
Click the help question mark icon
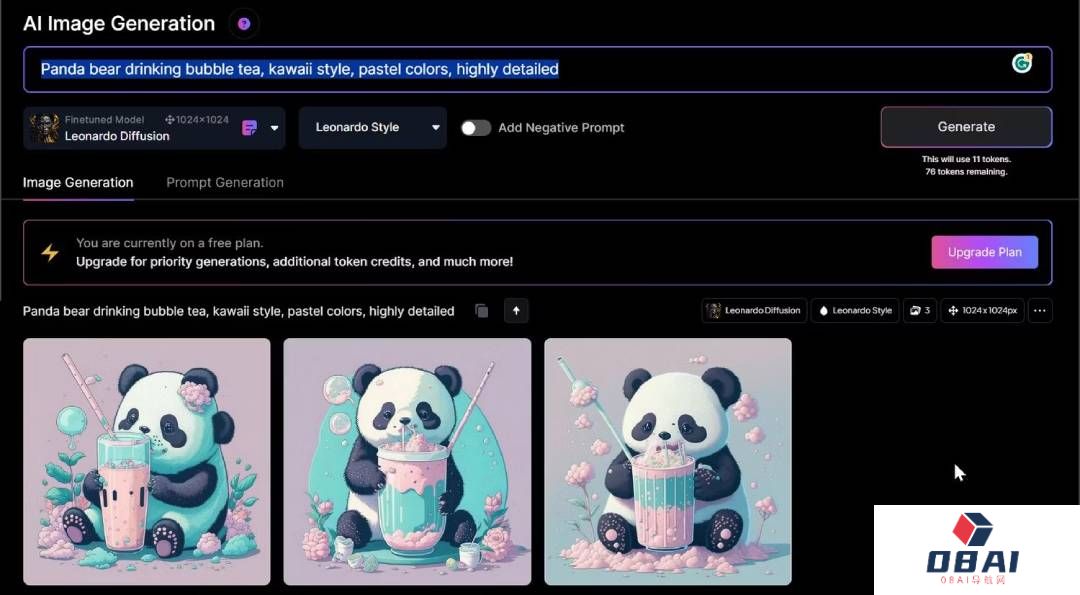[243, 23]
